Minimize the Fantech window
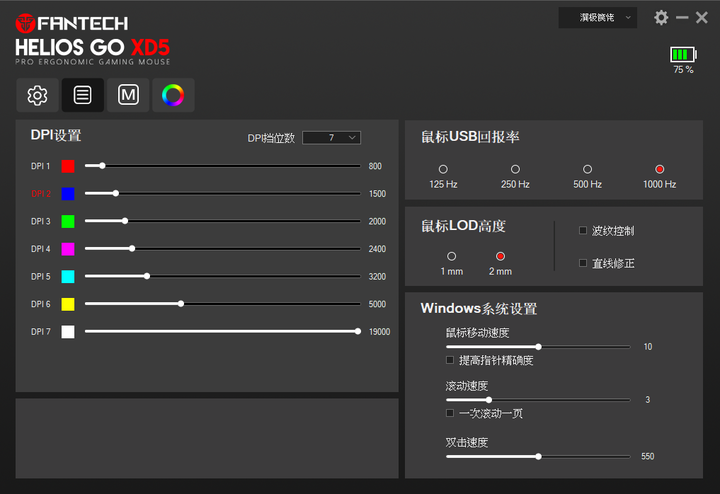Screen dimensions: 720x494 pos(682,17)
